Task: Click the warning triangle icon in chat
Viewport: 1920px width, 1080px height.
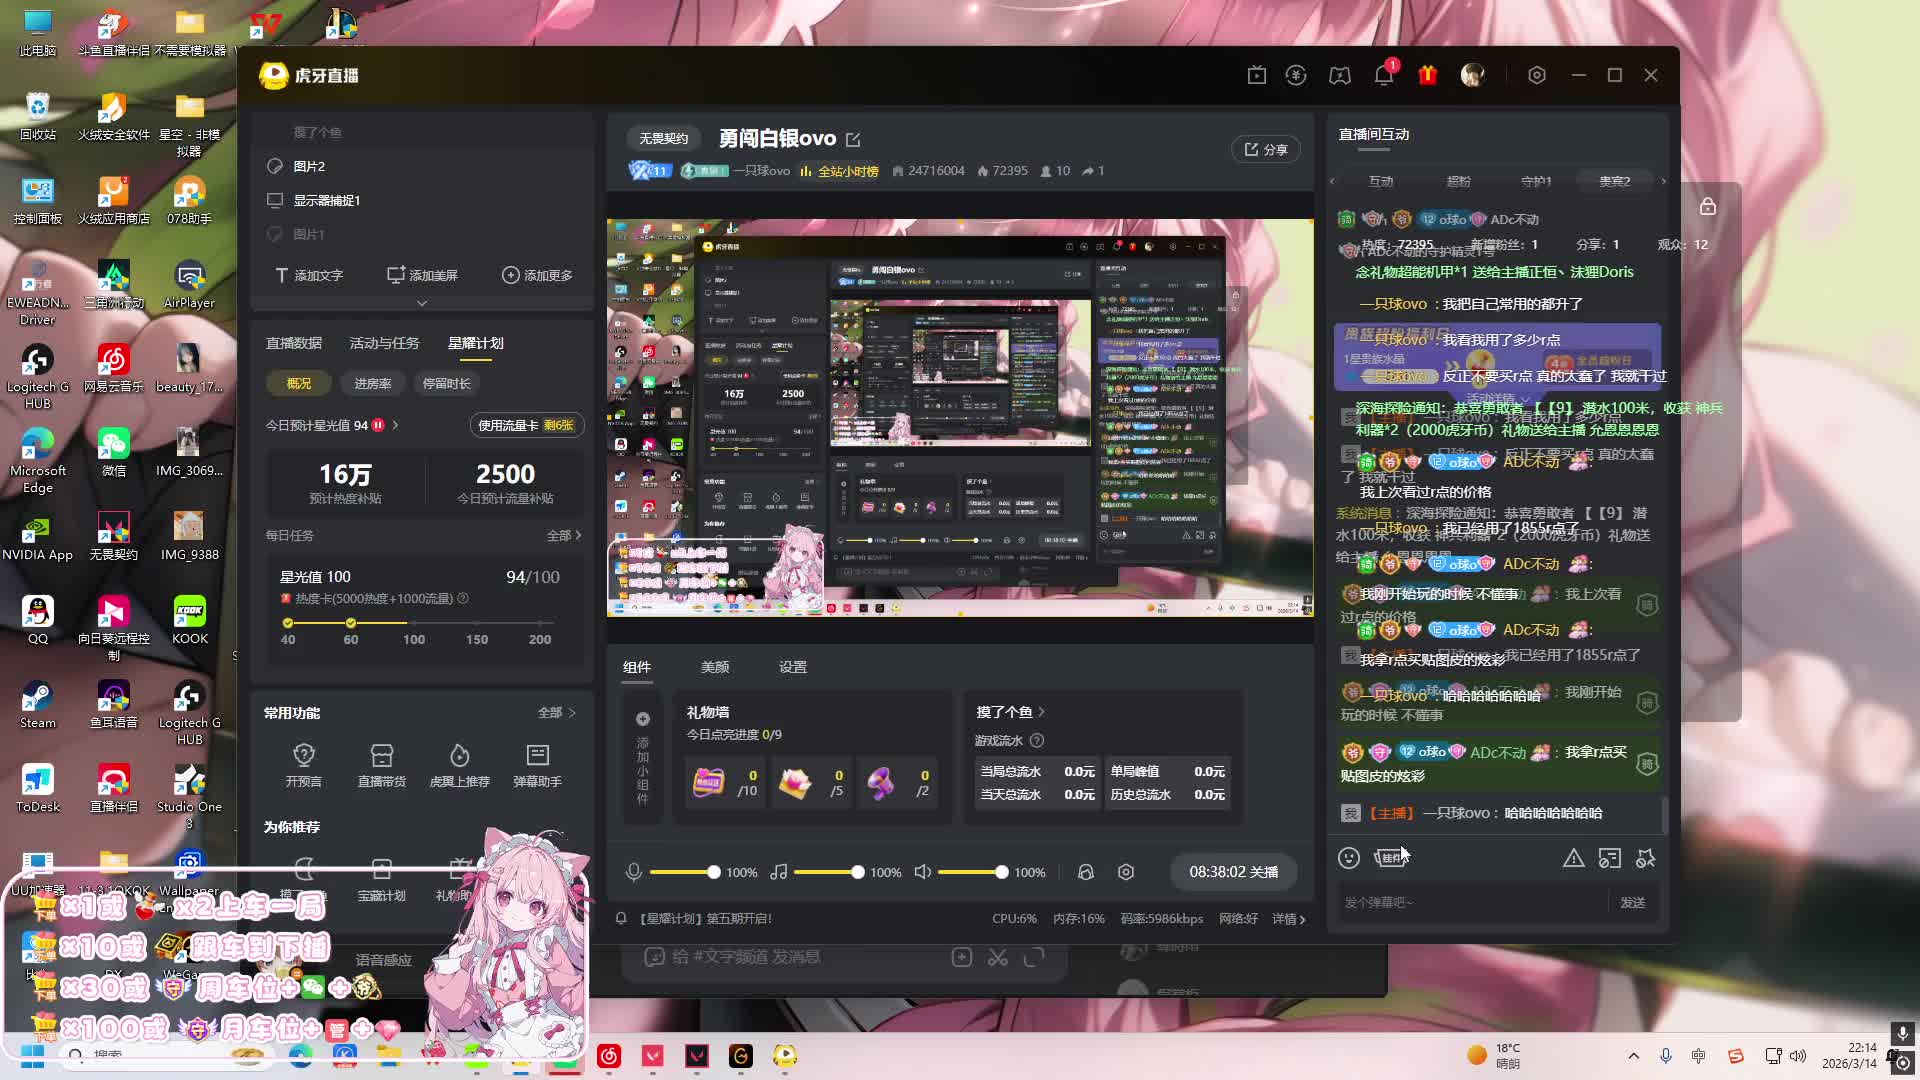Action: [1573, 858]
